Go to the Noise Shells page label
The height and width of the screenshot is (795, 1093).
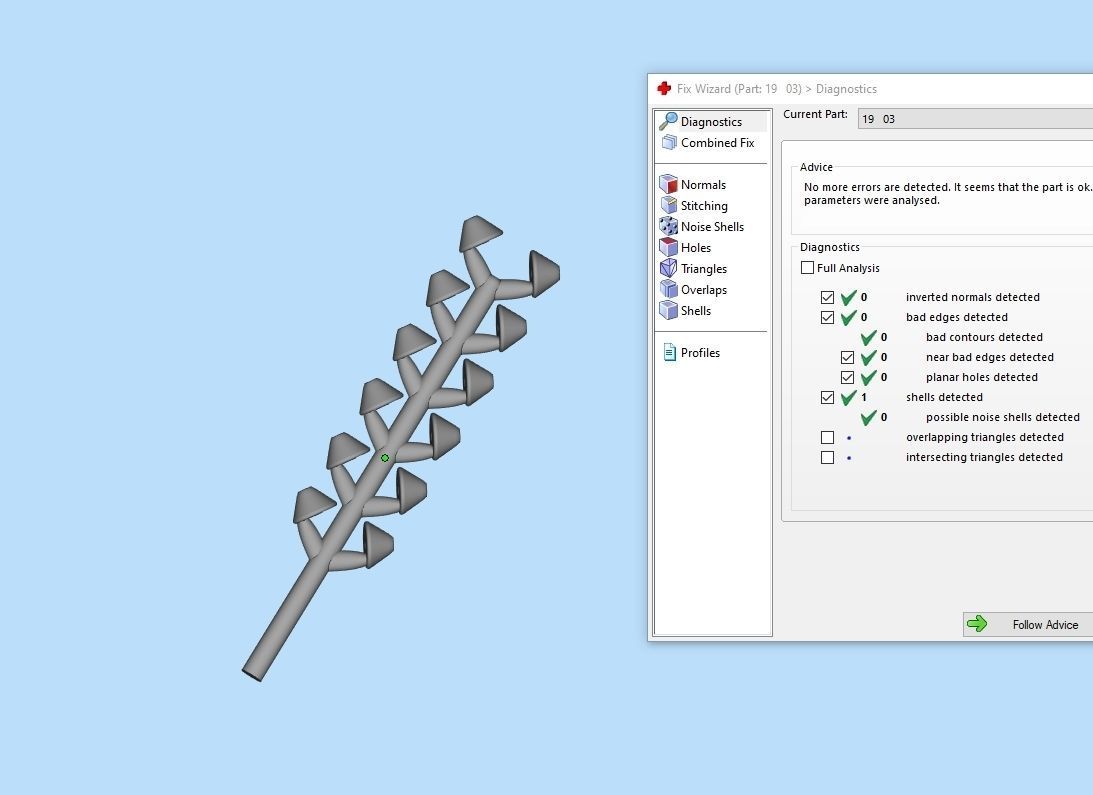click(712, 227)
